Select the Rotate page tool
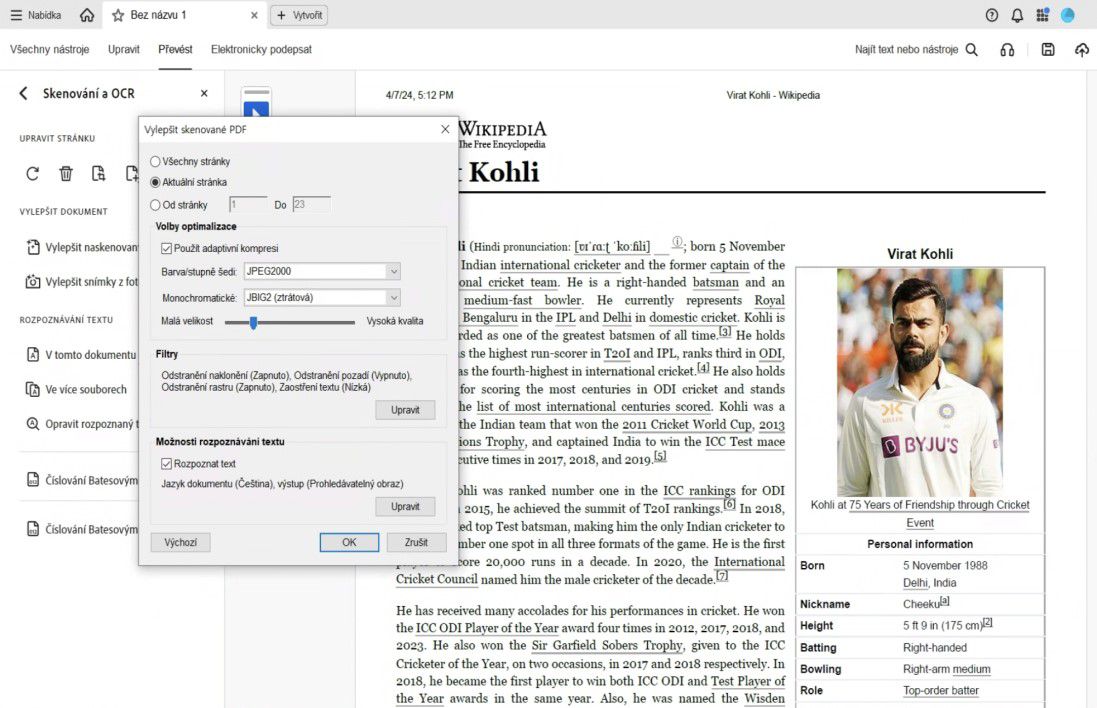 coord(32,173)
